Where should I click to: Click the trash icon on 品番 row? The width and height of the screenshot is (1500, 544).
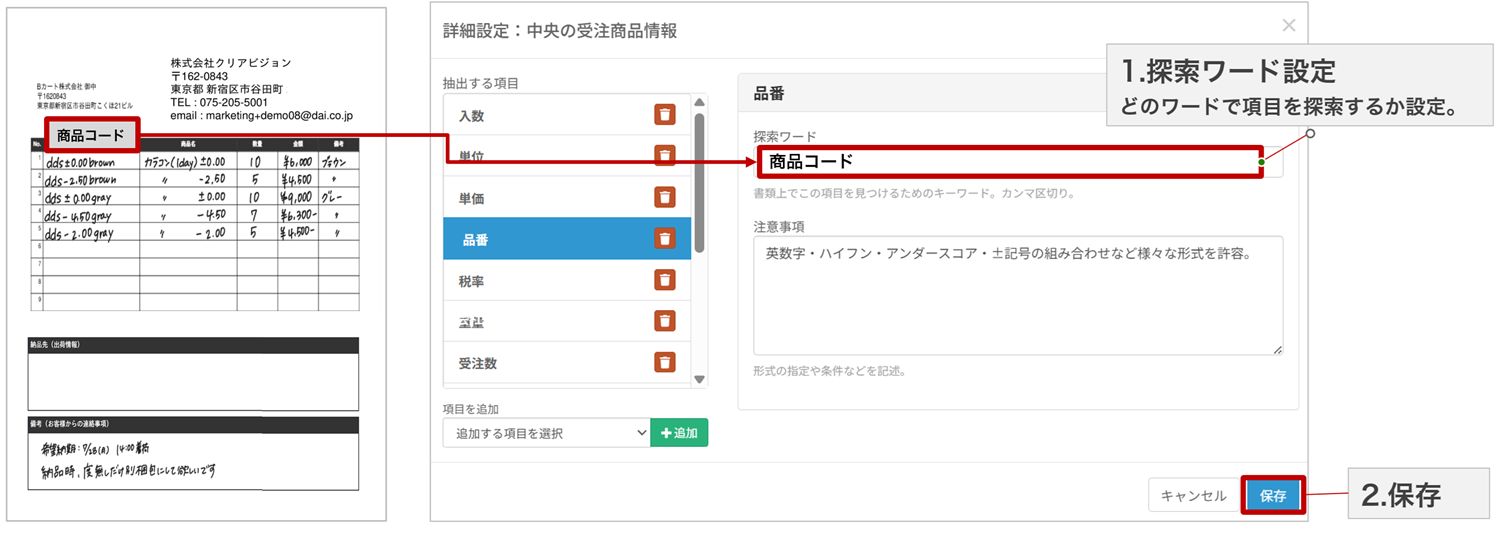click(x=665, y=239)
